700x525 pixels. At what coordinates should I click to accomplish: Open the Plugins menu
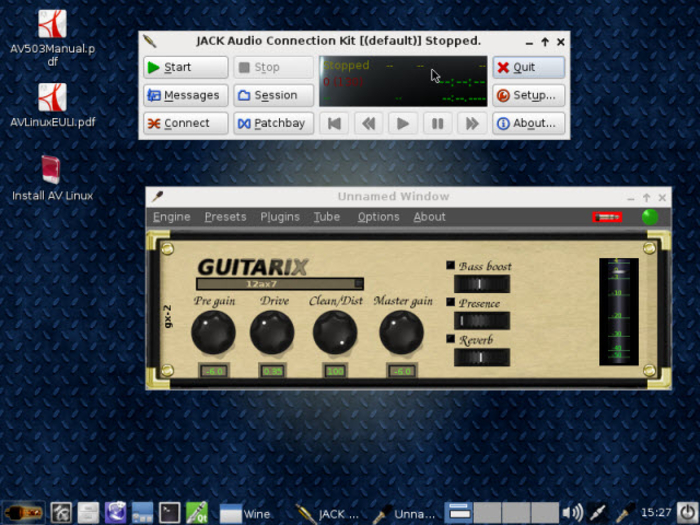[280, 217]
